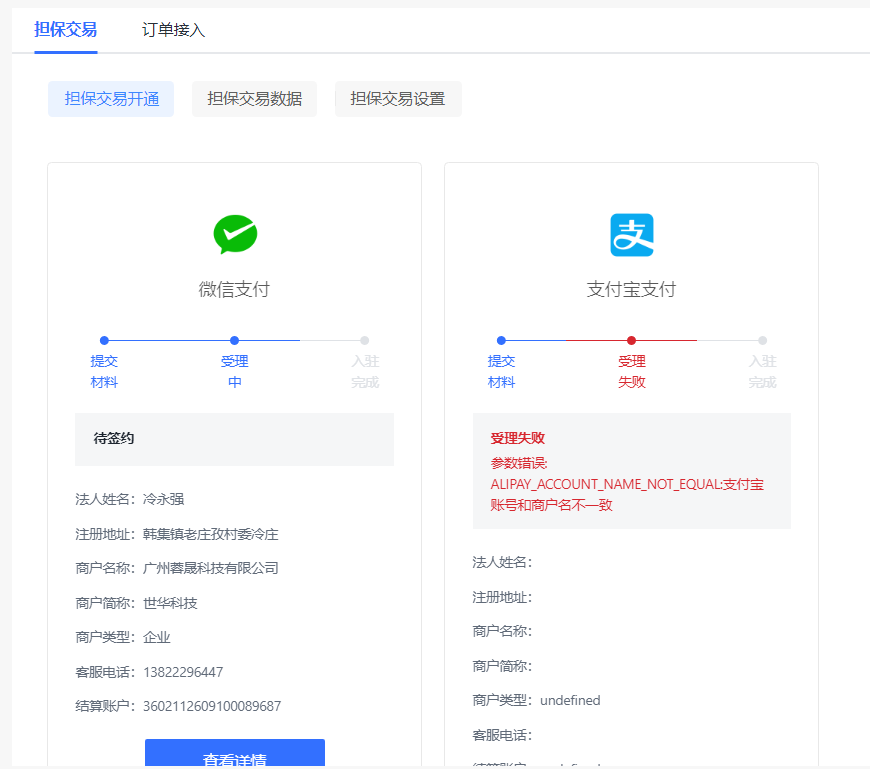Screen dimensions: 870x769
Task: Click merchant name 广州蓉晟科技有限公司
Action: pyautogui.click(x=210, y=568)
